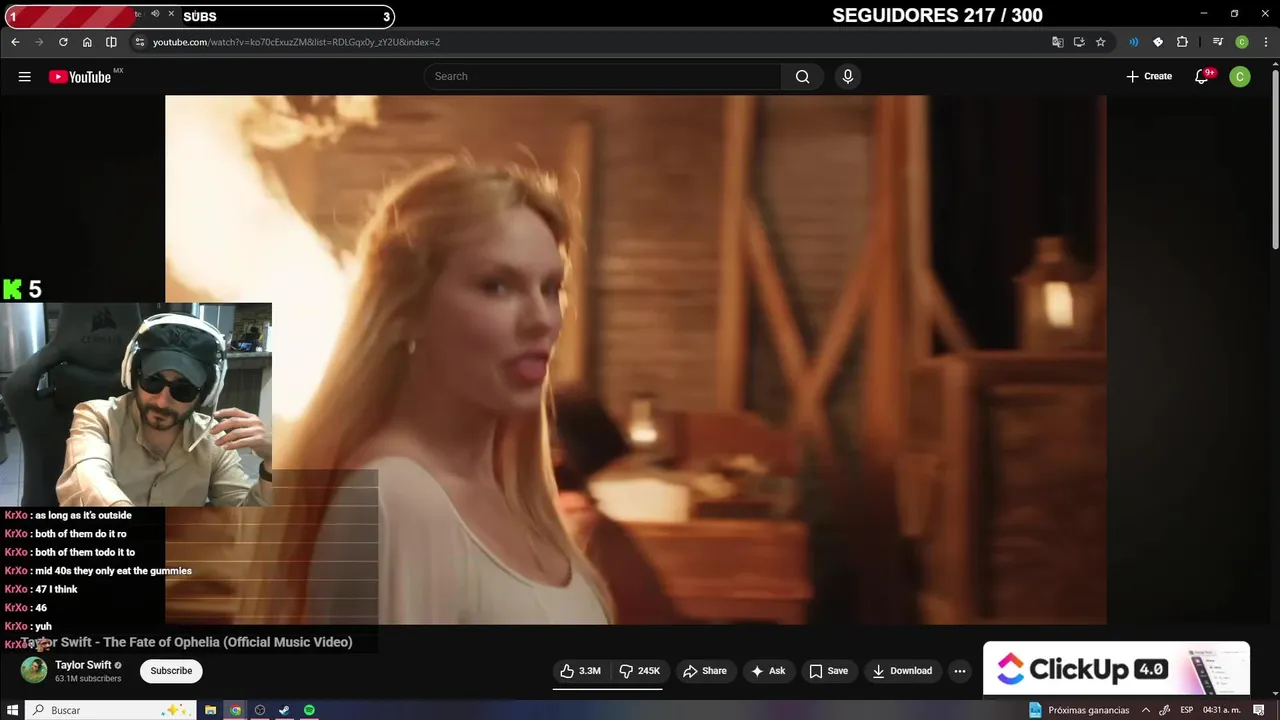Open the Taylor Swift channel name link

tap(83, 665)
